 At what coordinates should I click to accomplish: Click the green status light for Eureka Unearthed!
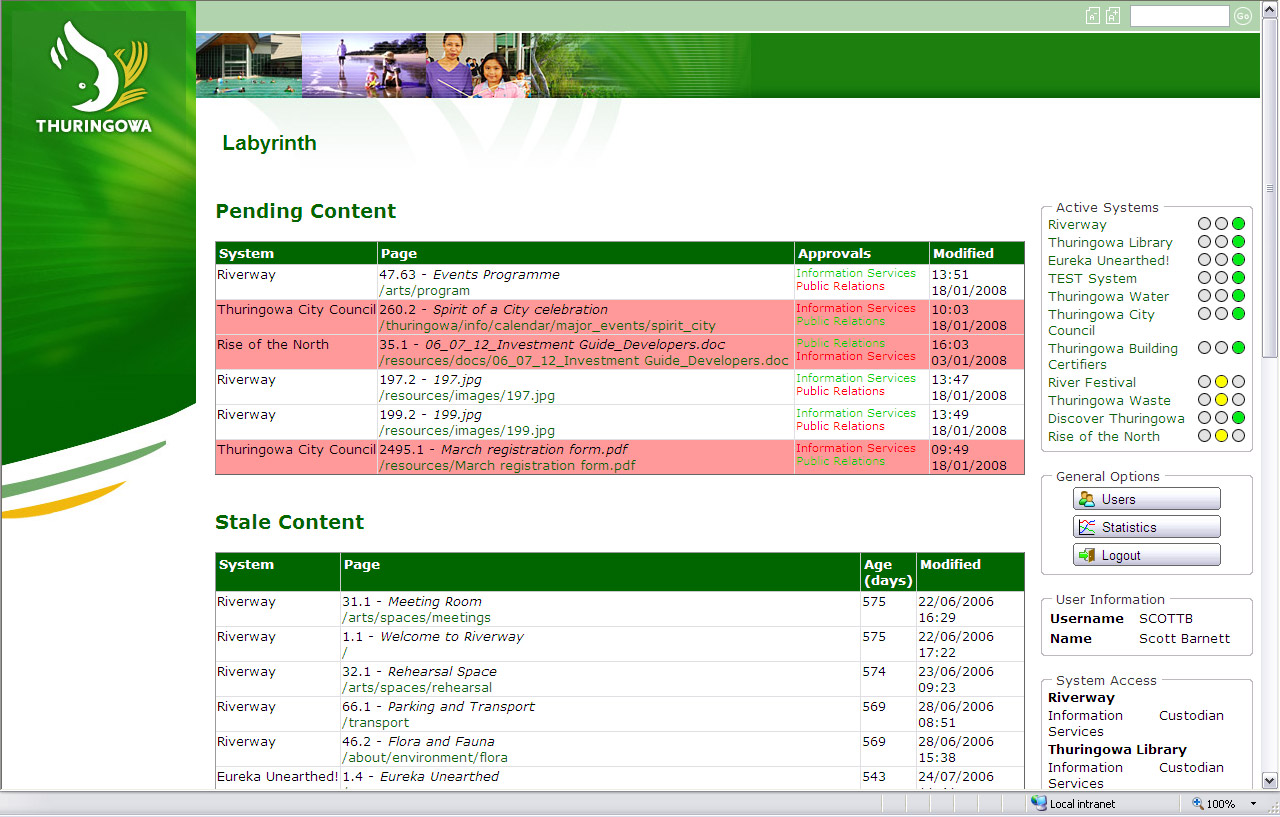pyautogui.click(x=1238, y=261)
